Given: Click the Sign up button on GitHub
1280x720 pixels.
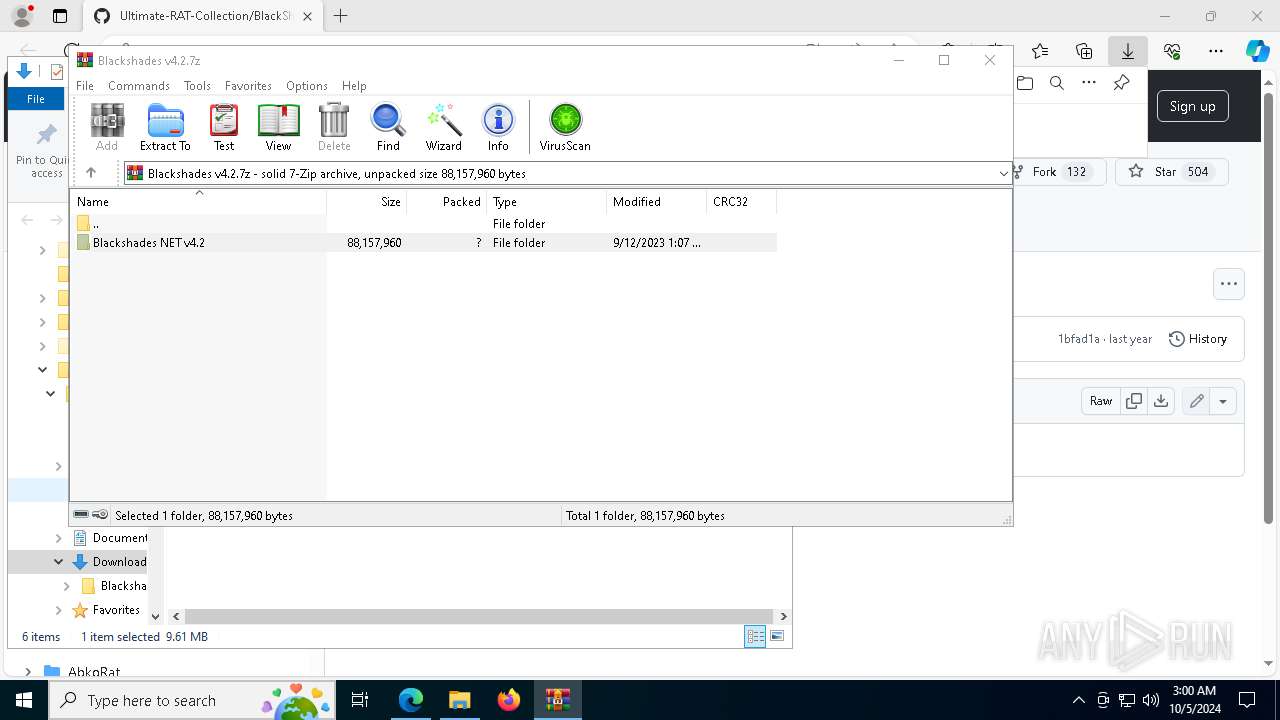Looking at the screenshot, I should (x=1192, y=107).
